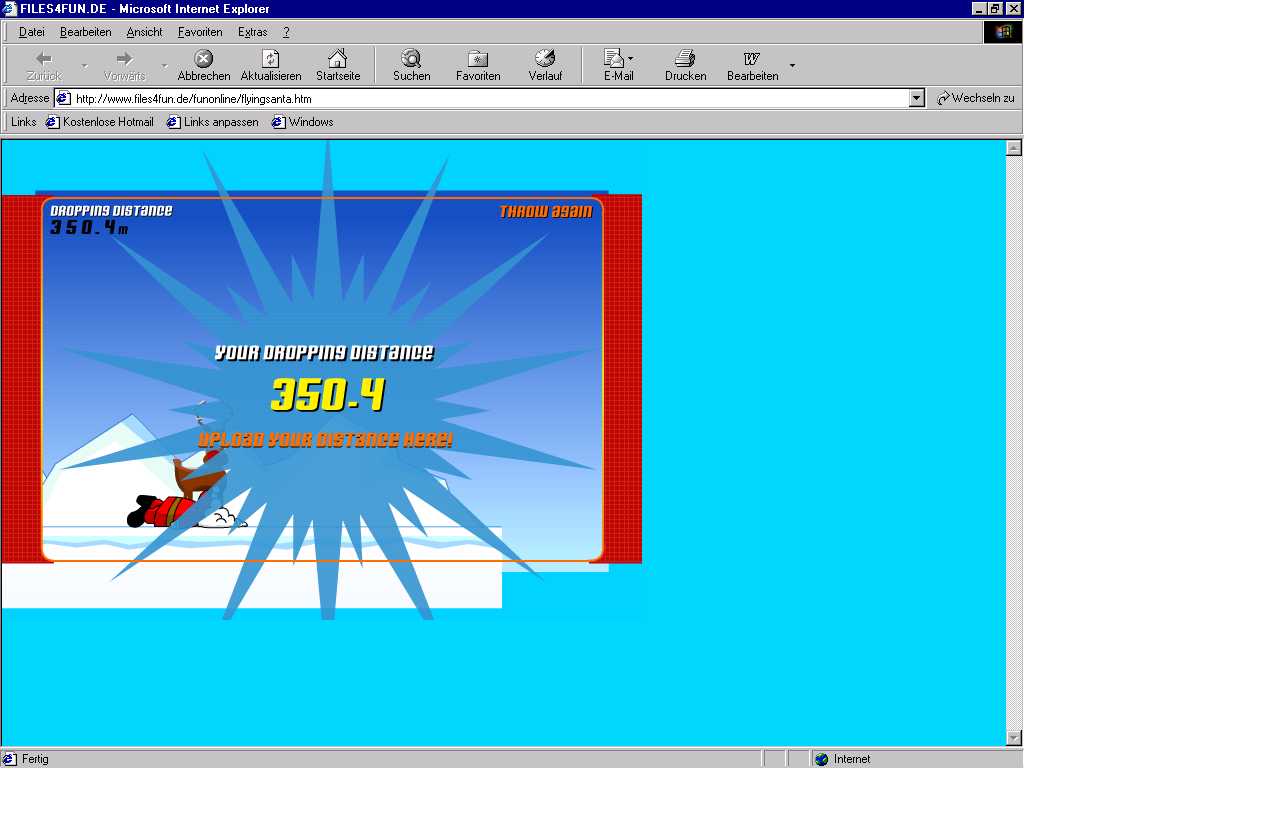
Task: Open the Favoriten folder icon
Action: (478, 59)
